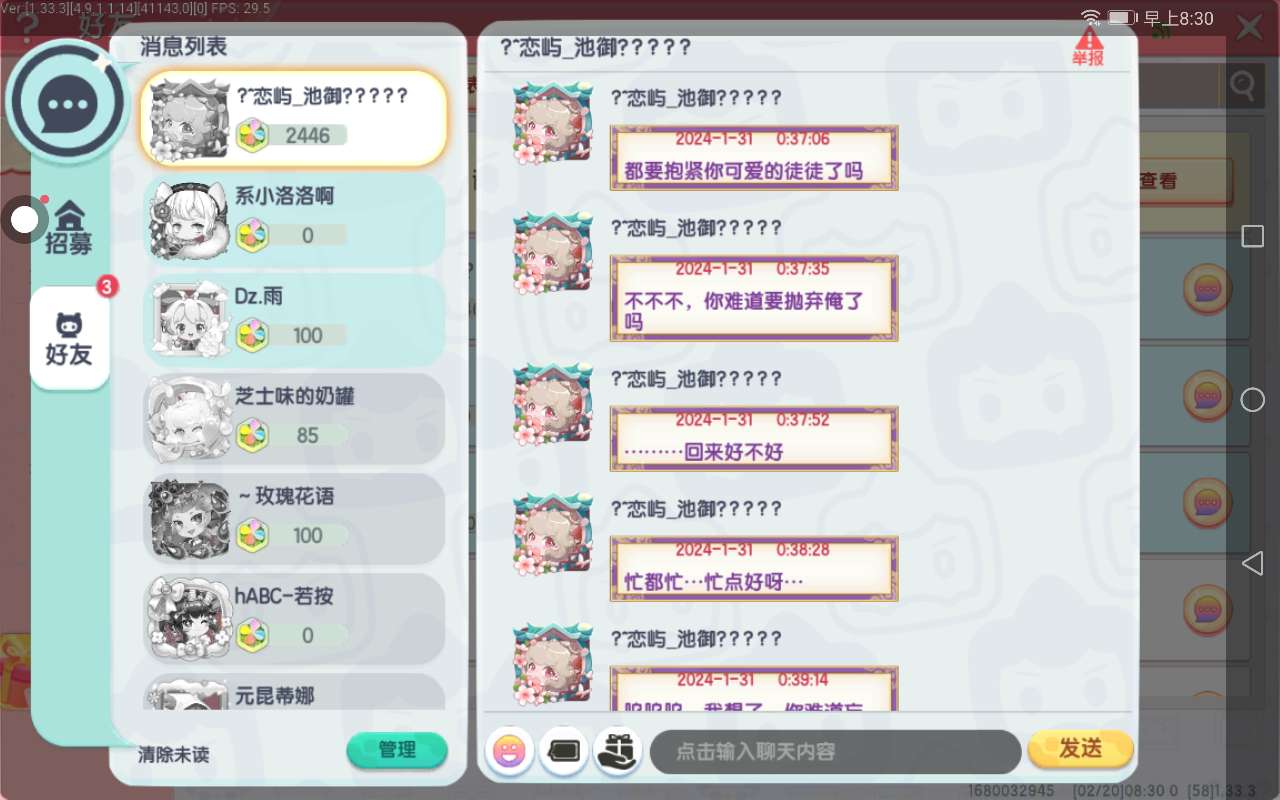Tap the Android recent apps square
Viewport: 1280px width, 800px height.
click(x=1252, y=236)
